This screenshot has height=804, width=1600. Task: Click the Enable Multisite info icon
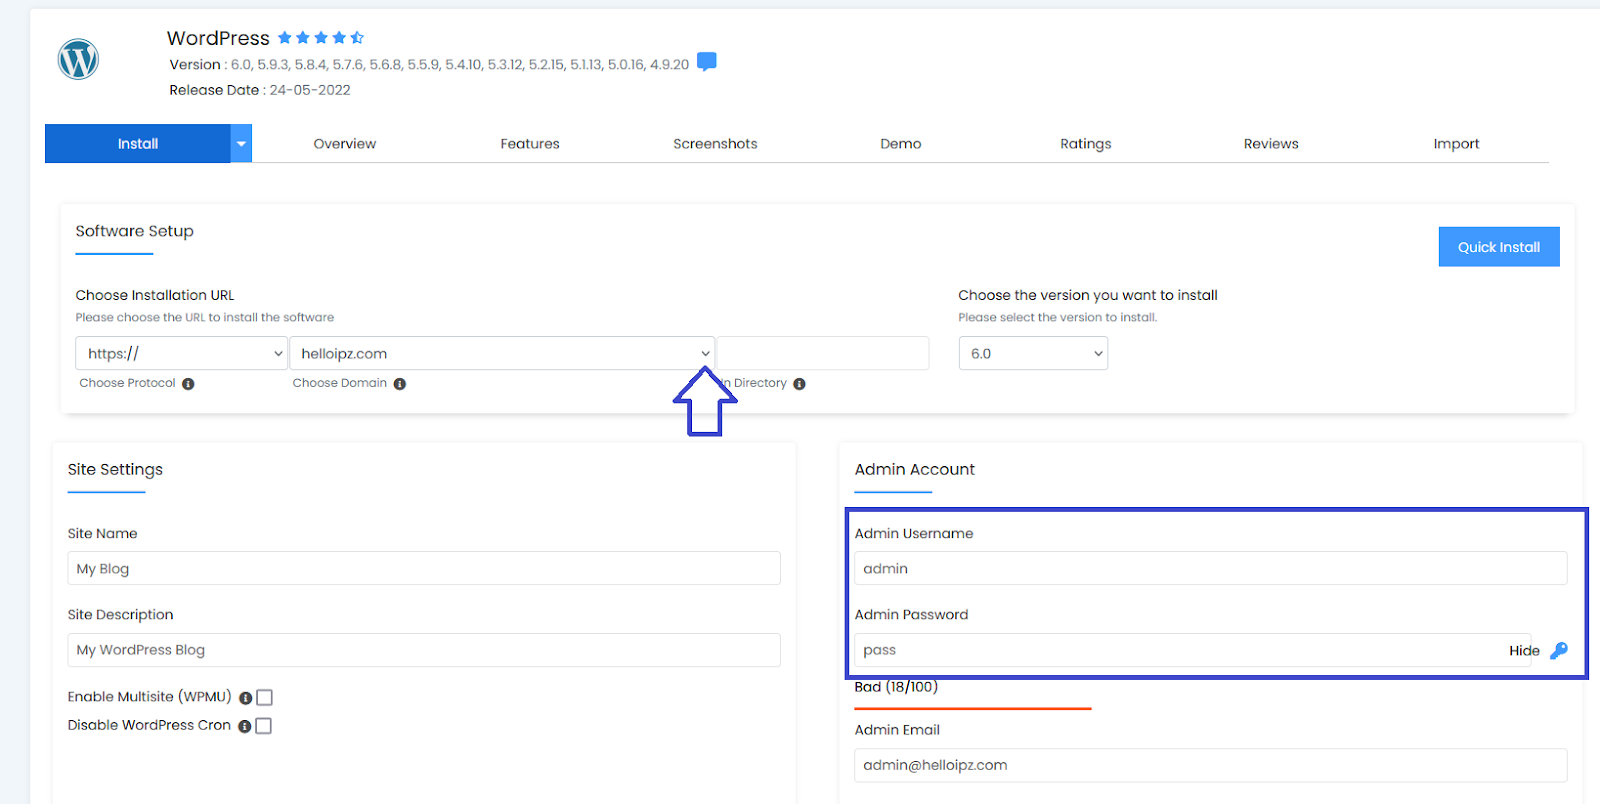click(x=245, y=698)
